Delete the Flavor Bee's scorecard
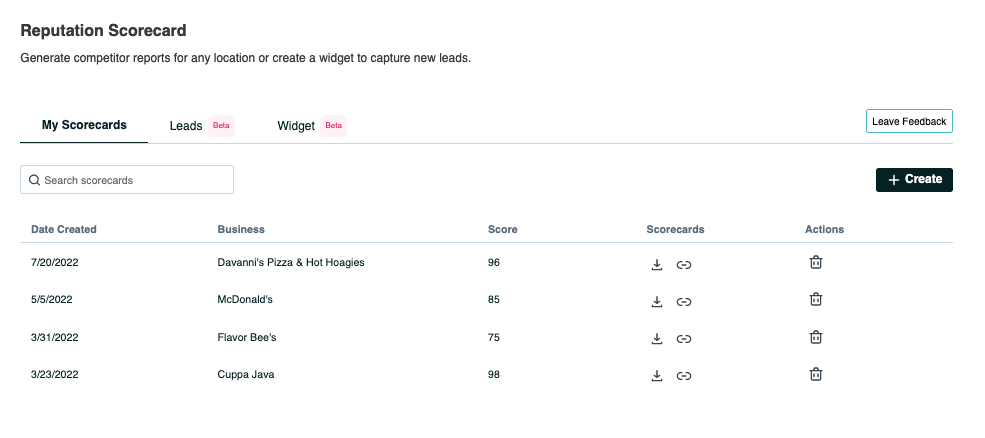 point(816,337)
